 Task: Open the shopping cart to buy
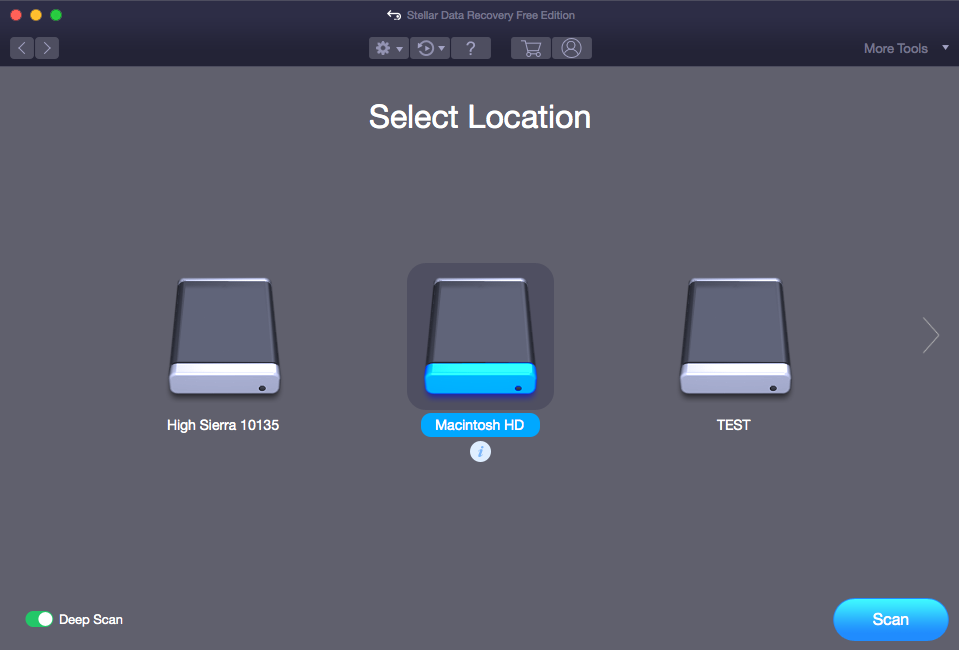point(531,48)
